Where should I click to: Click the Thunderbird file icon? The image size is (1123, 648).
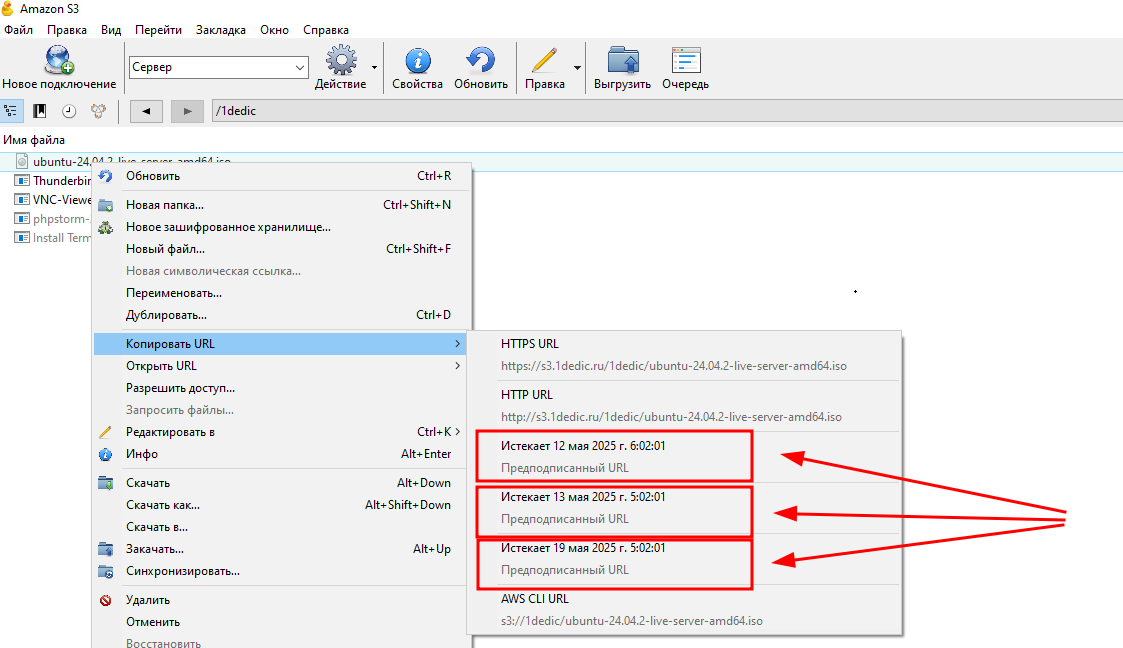22,180
